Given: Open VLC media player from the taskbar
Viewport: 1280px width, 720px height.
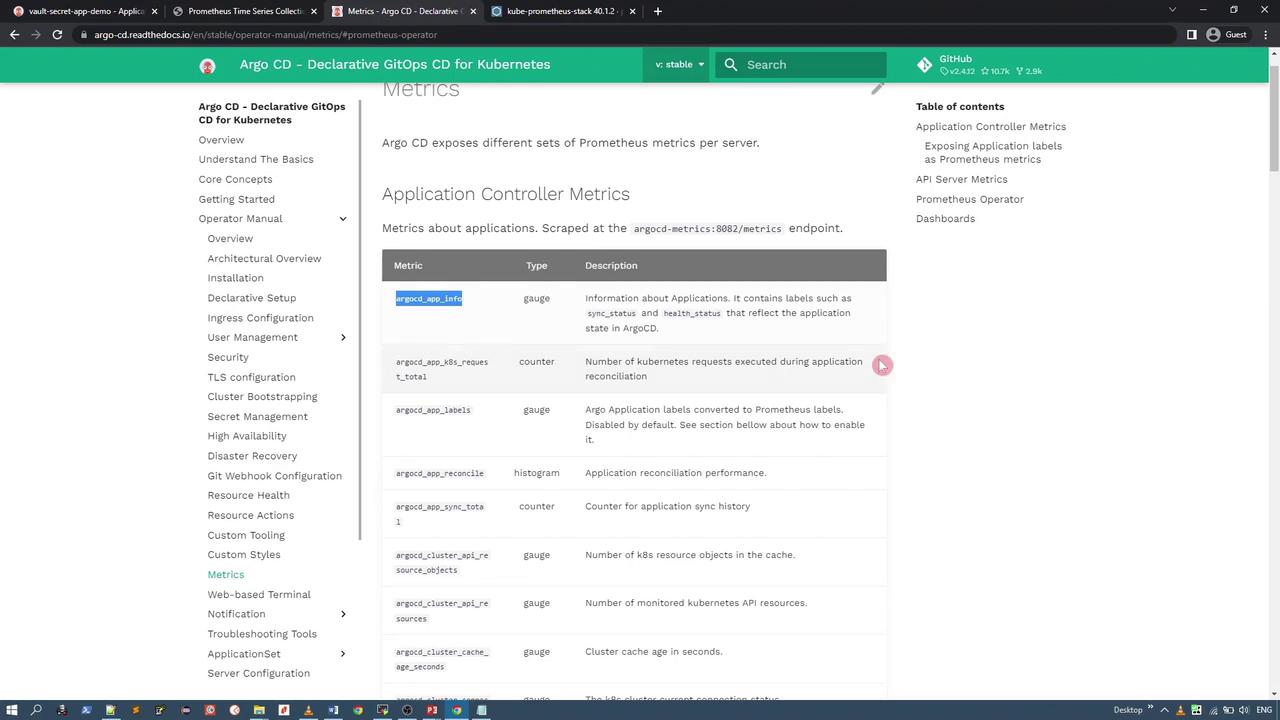Looking at the screenshot, I should [x=308, y=710].
